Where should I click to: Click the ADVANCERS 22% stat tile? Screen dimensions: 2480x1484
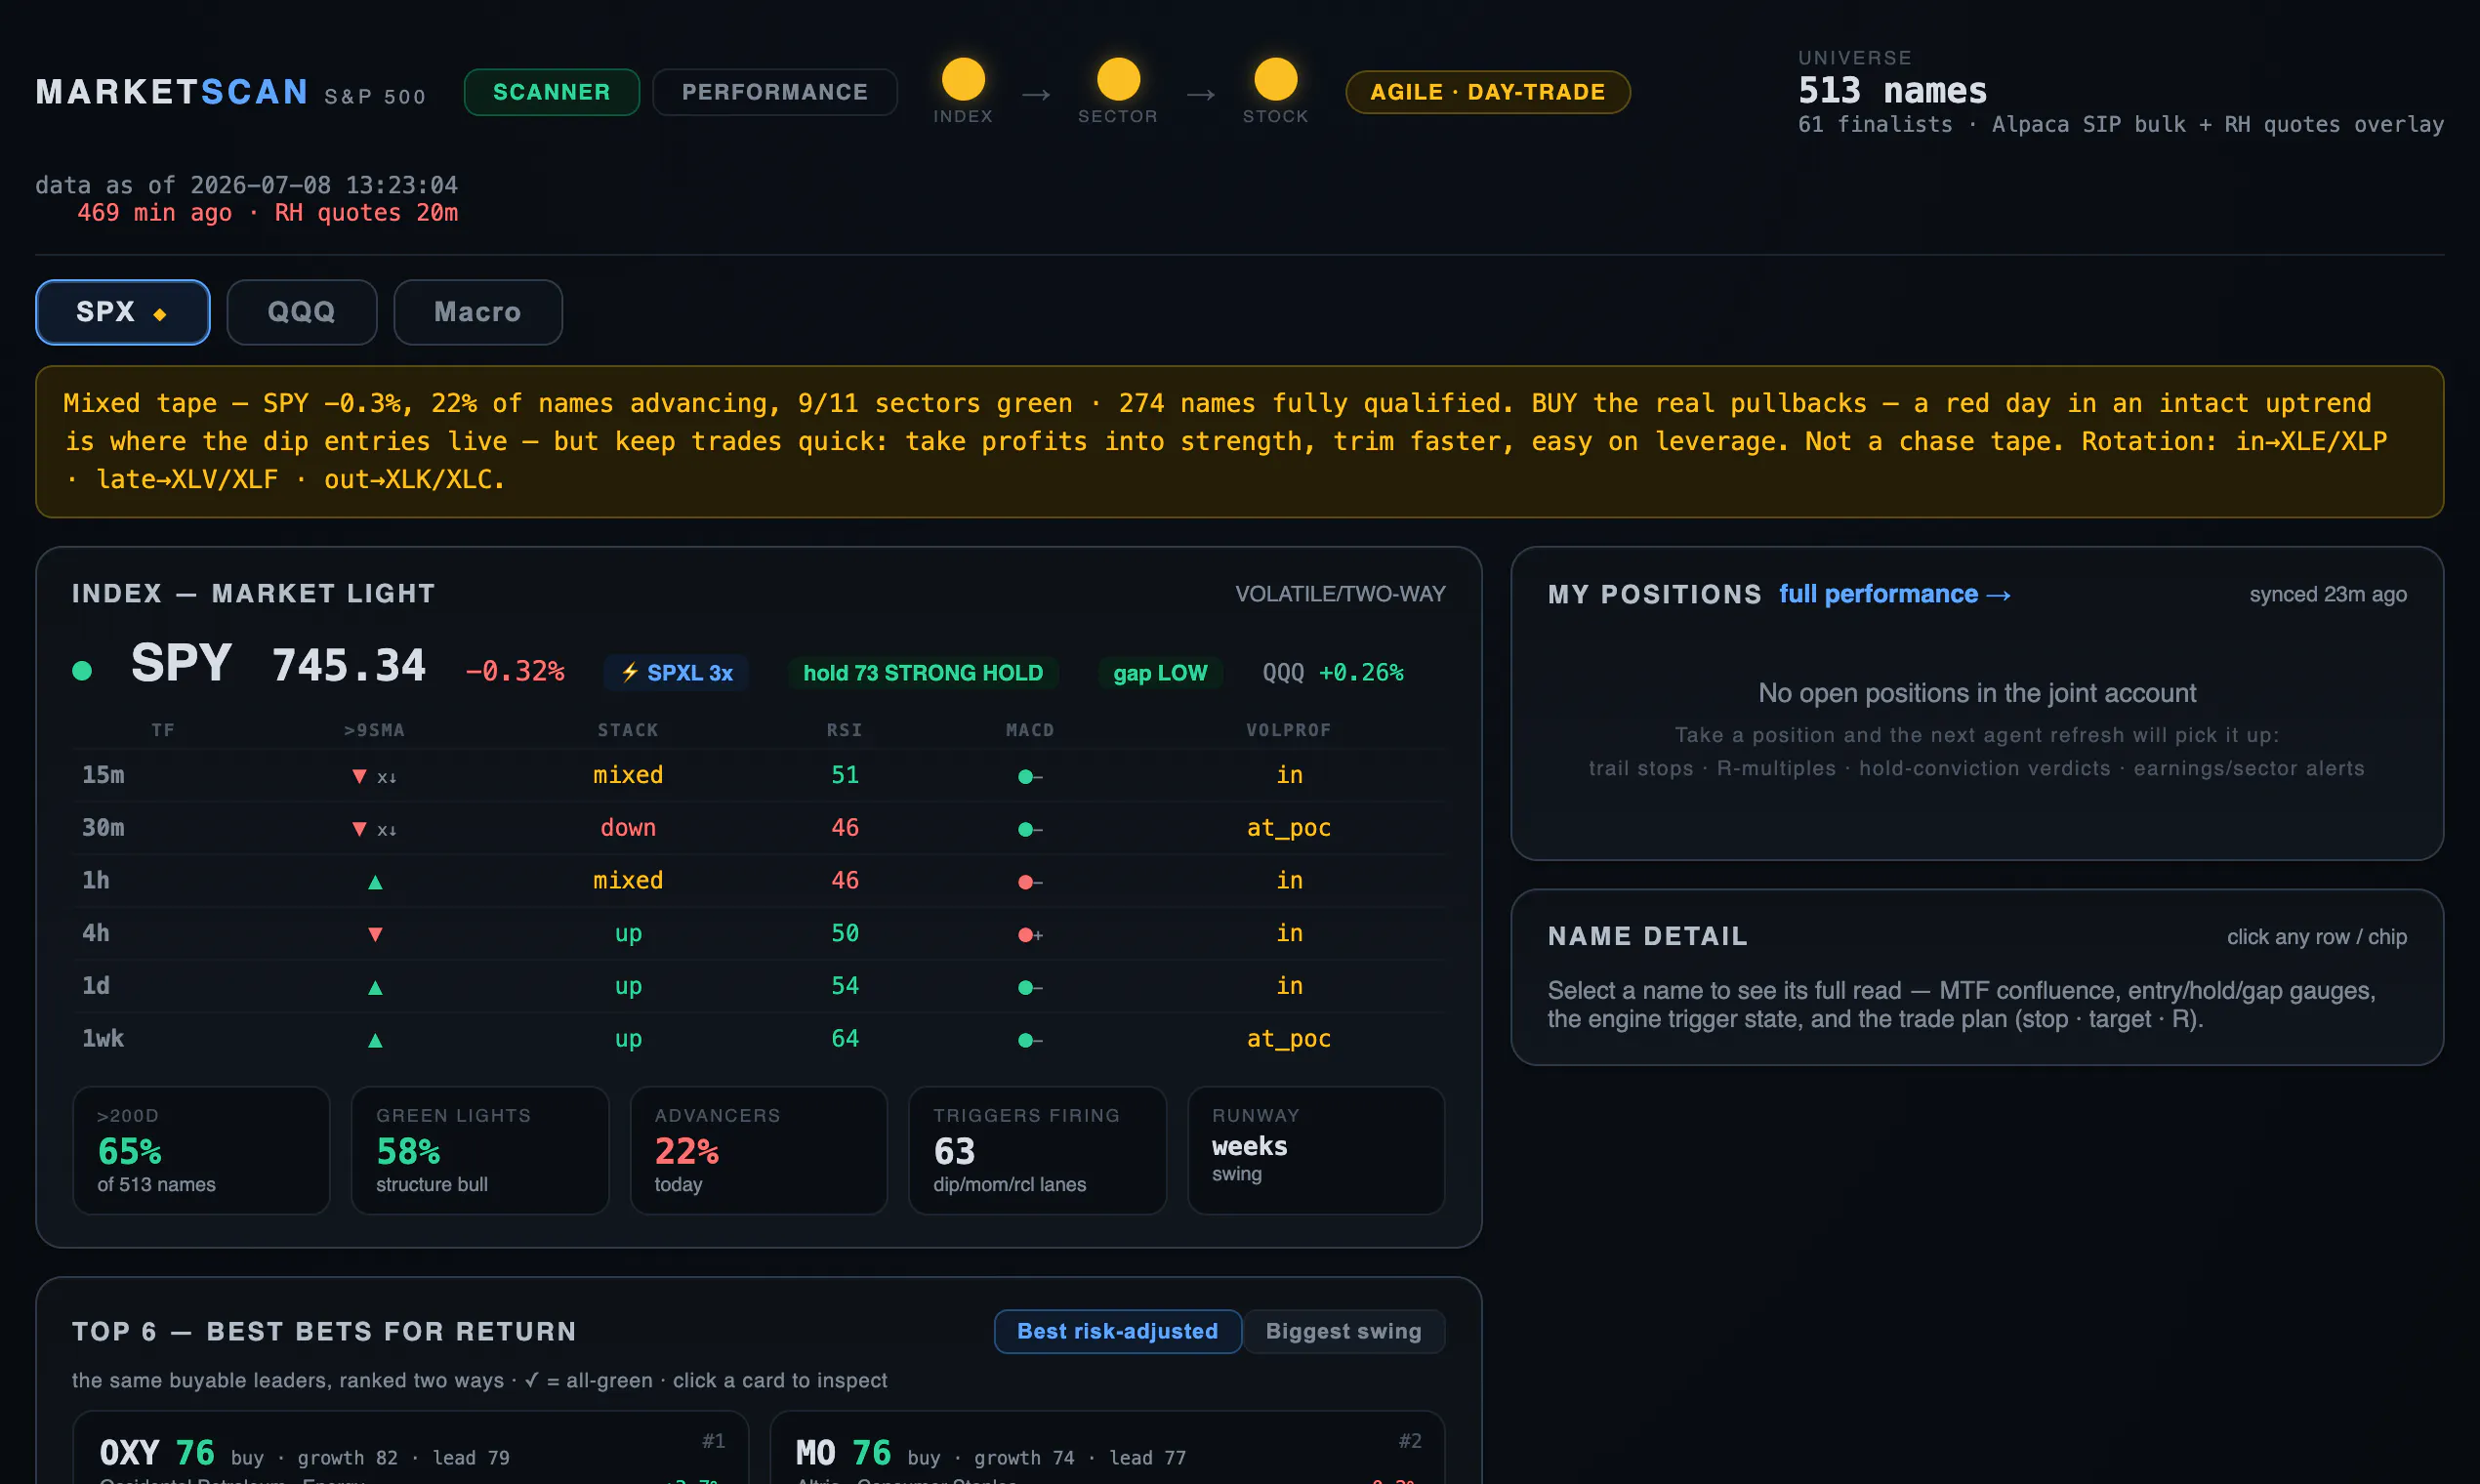[x=759, y=1150]
